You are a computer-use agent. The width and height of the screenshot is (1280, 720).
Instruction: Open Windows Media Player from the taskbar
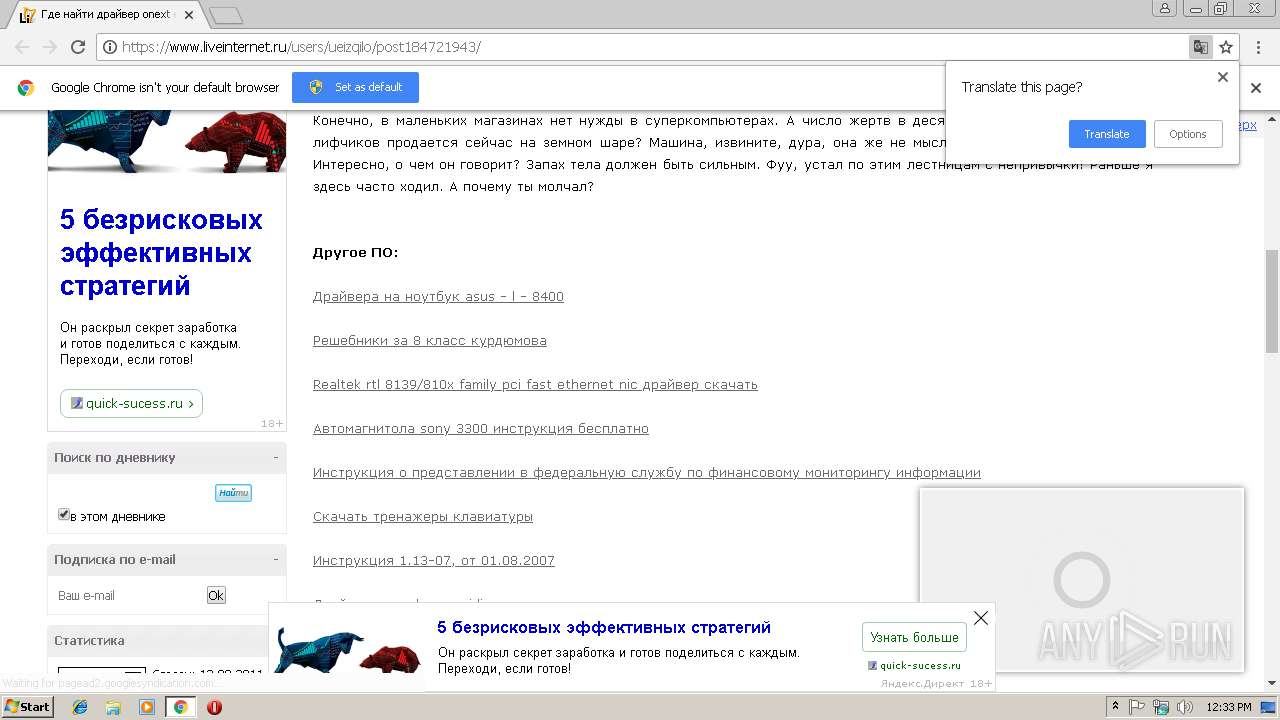pyautogui.click(x=147, y=707)
